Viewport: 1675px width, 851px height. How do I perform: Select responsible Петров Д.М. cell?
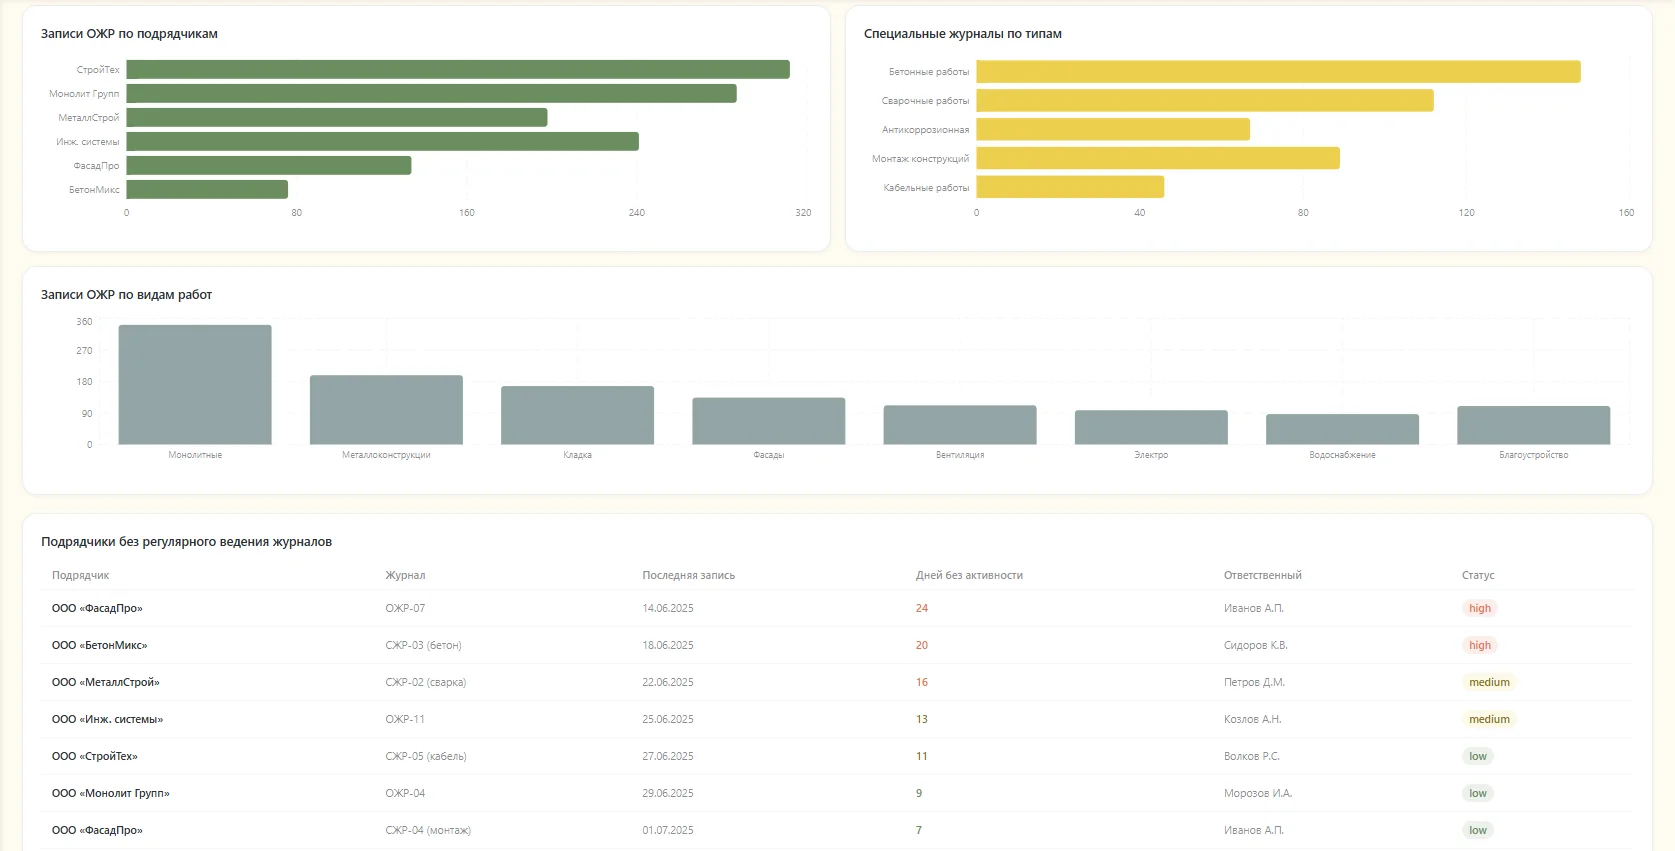tap(1254, 682)
